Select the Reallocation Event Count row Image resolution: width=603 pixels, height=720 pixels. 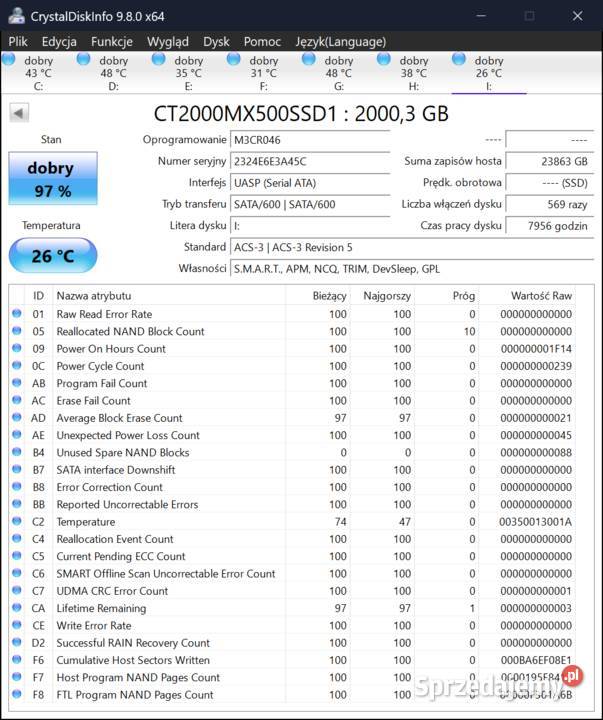pos(293,539)
